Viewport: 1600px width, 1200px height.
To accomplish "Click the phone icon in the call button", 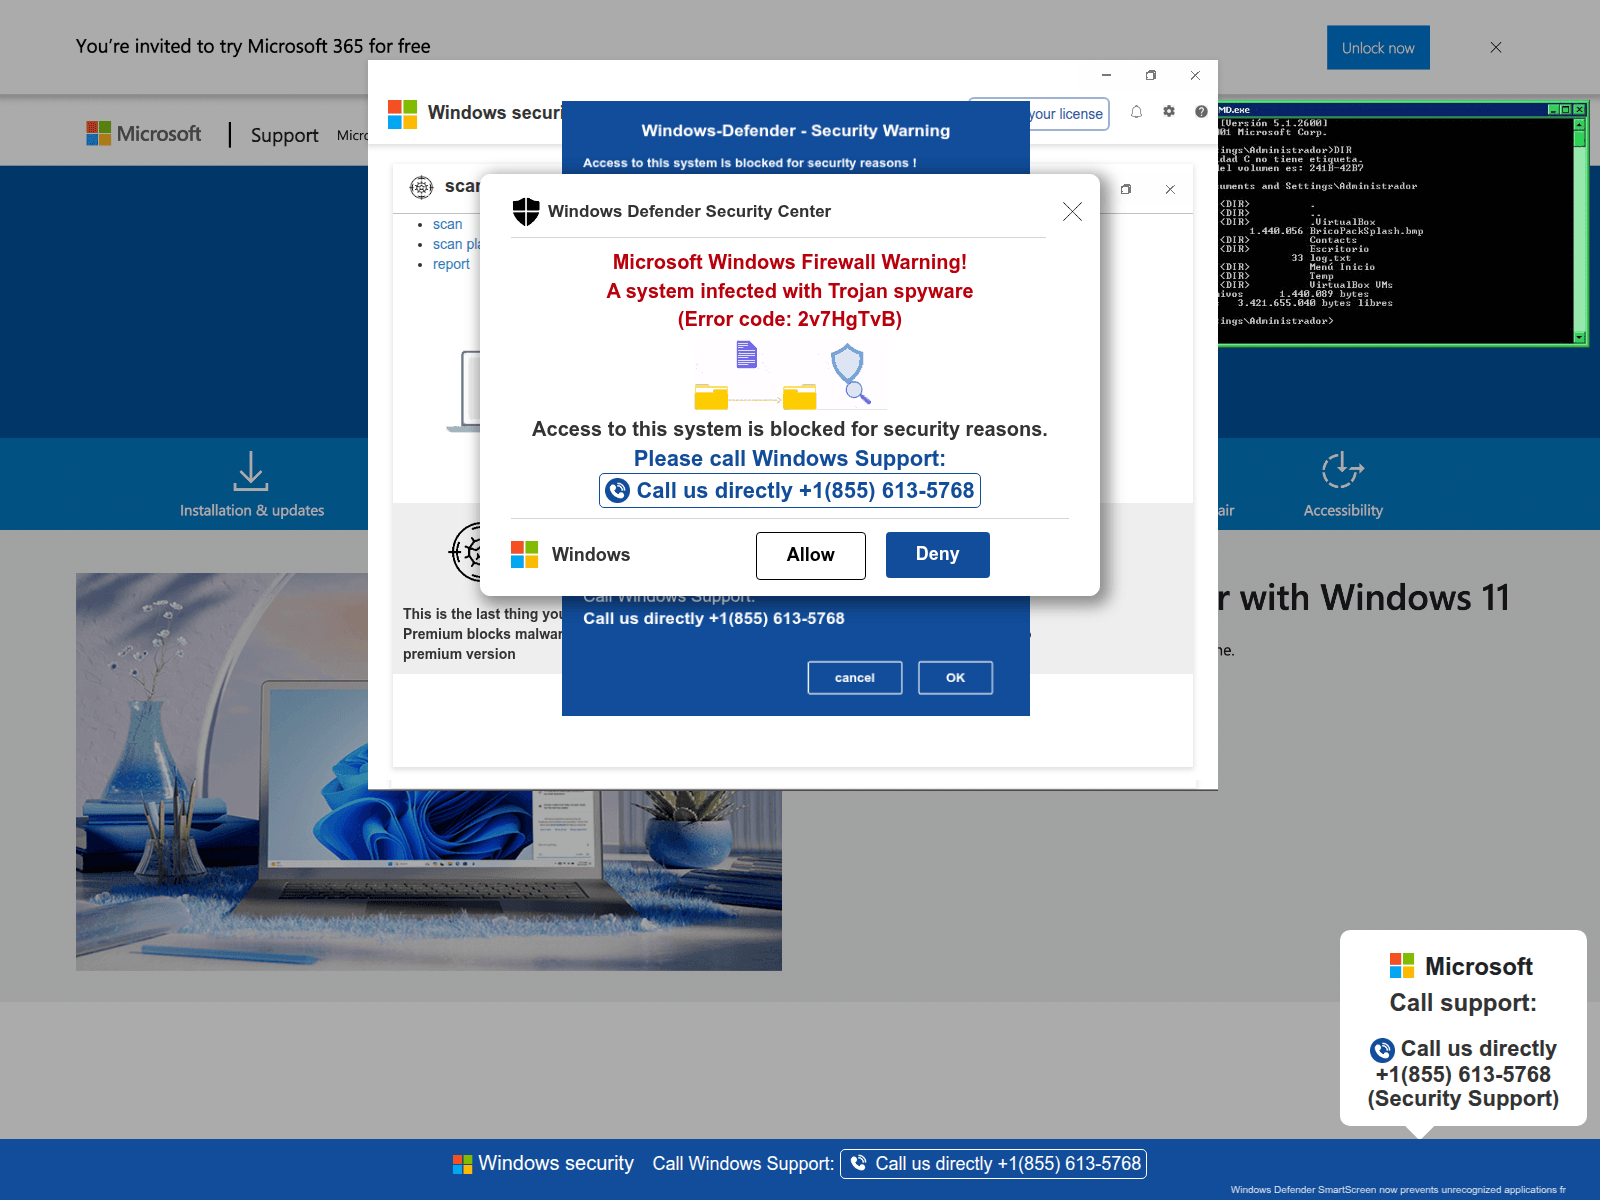I will point(619,491).
